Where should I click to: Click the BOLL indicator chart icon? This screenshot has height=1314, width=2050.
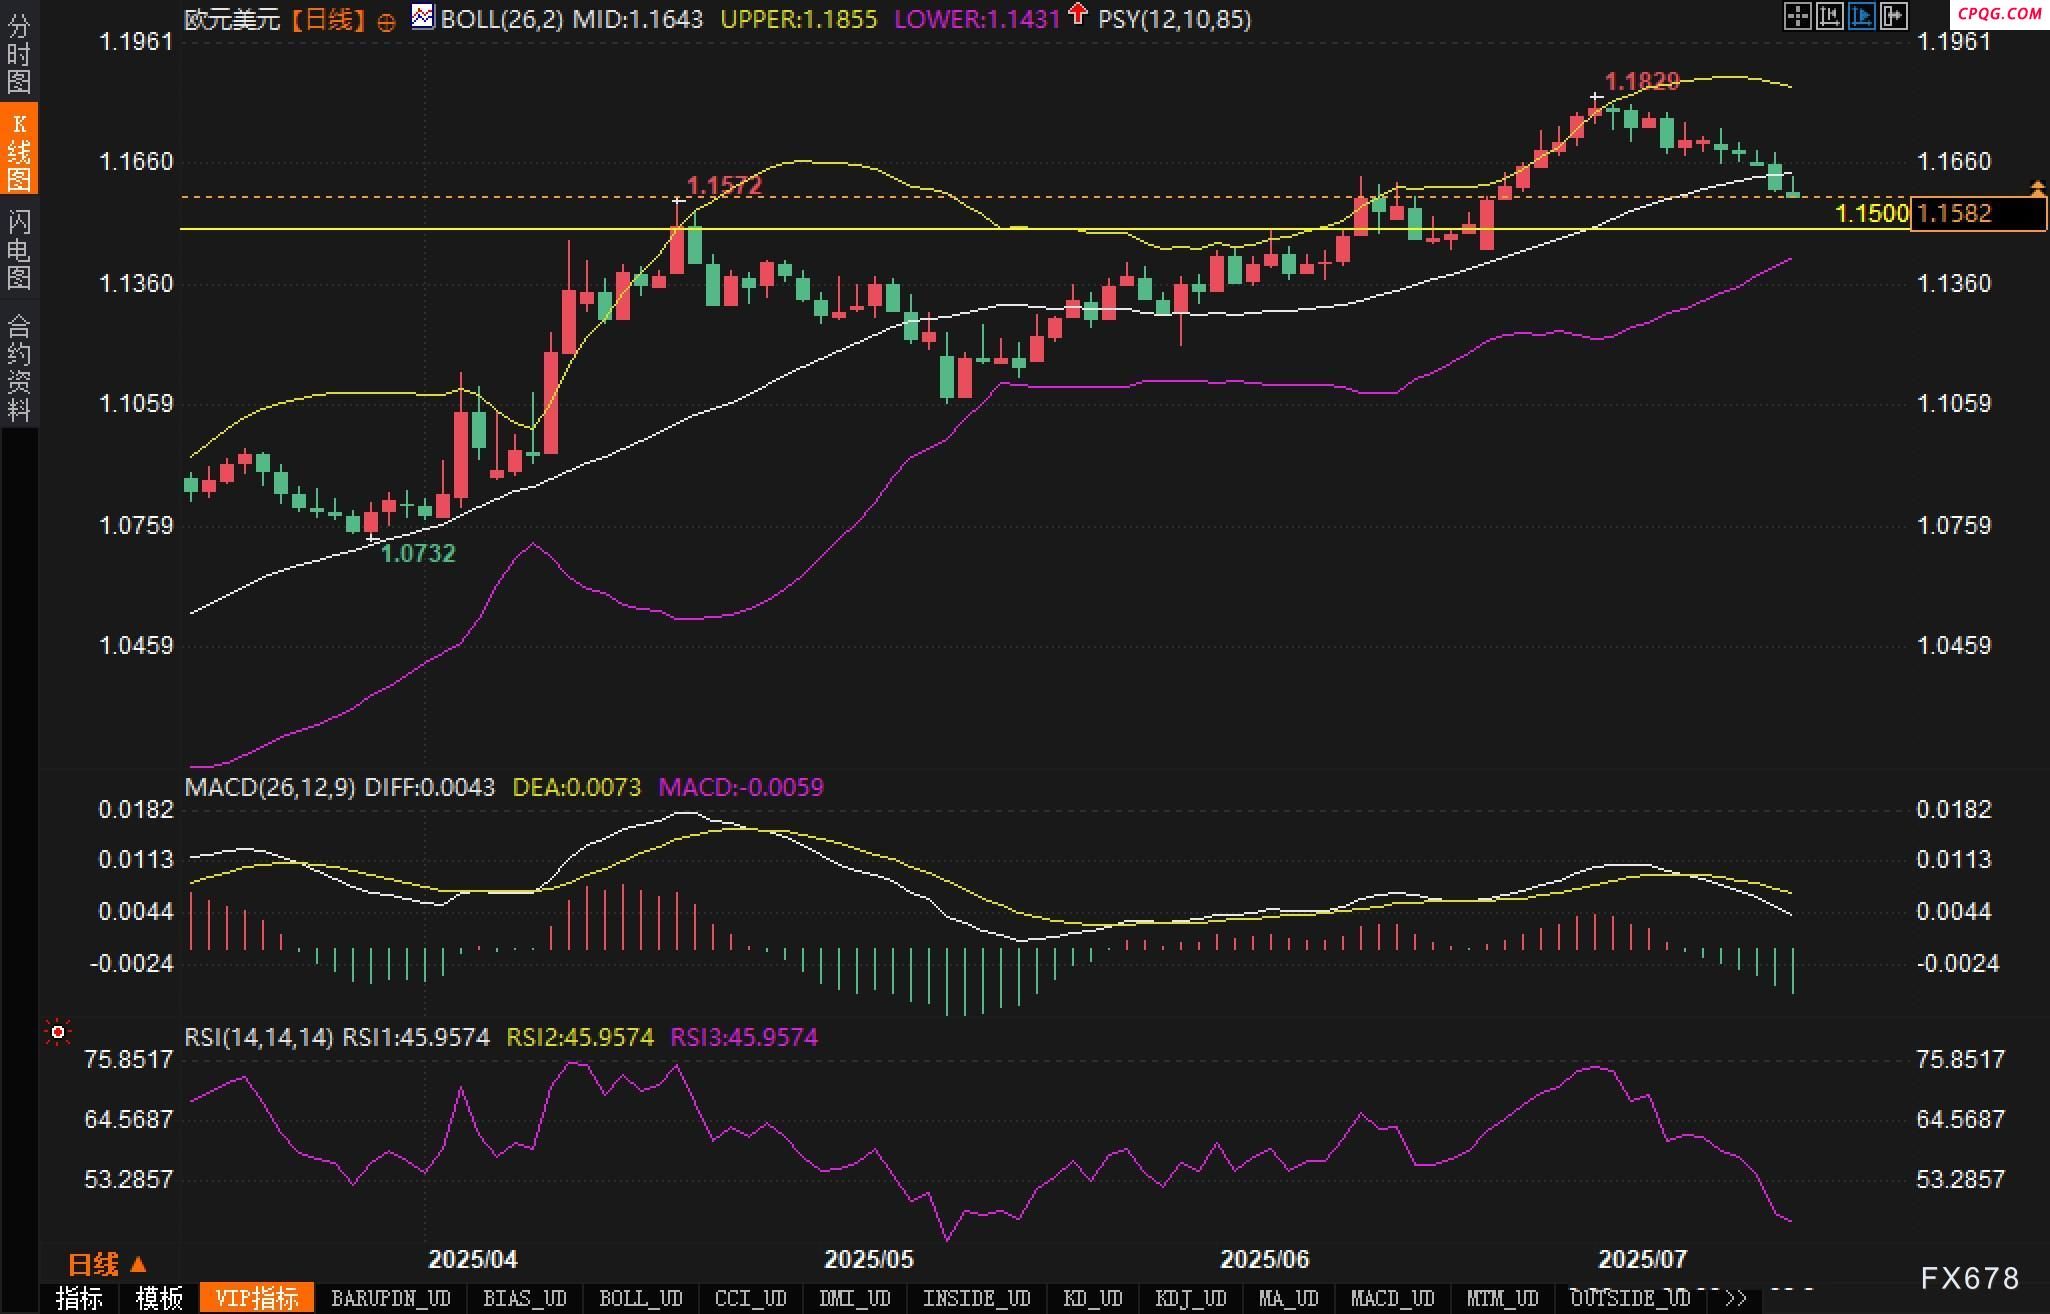point(423,17)
